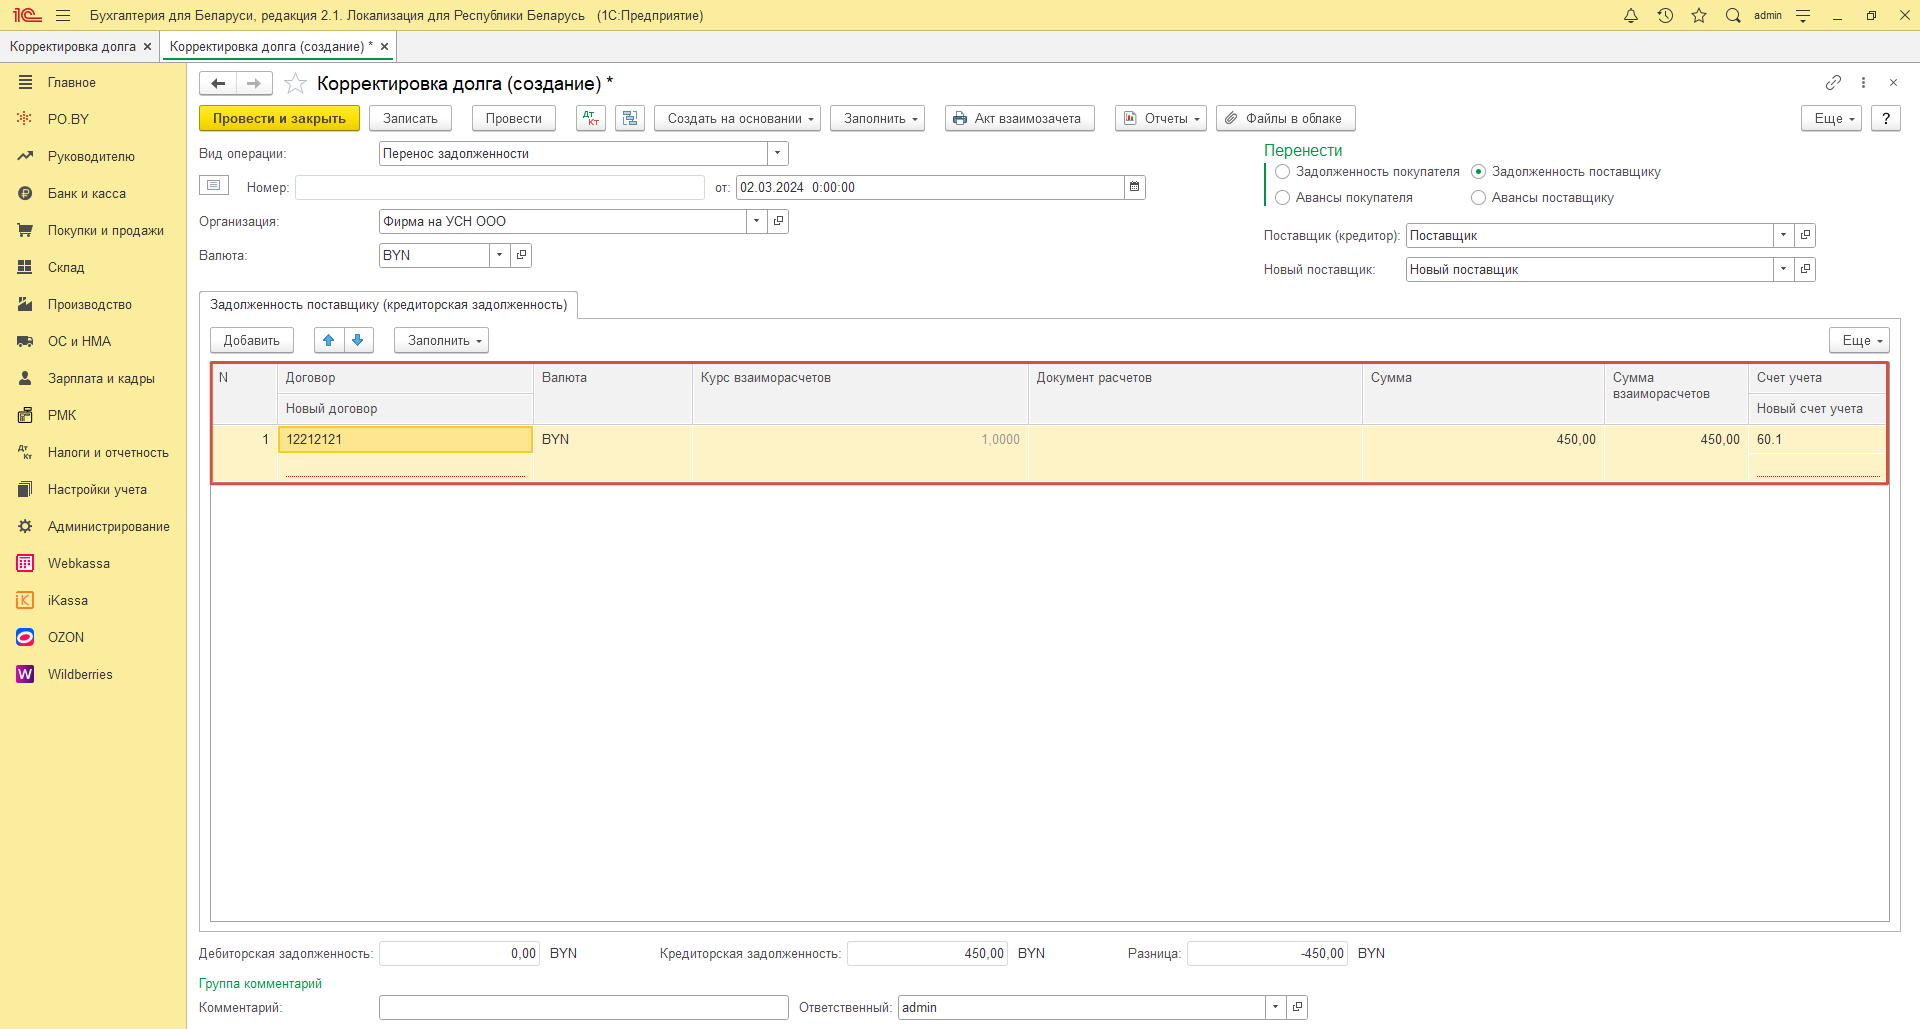The height and width of the screenshot is (1029, 1920).
Task: Close Корректировка долга (создание) tab
Action: point(384,46)
